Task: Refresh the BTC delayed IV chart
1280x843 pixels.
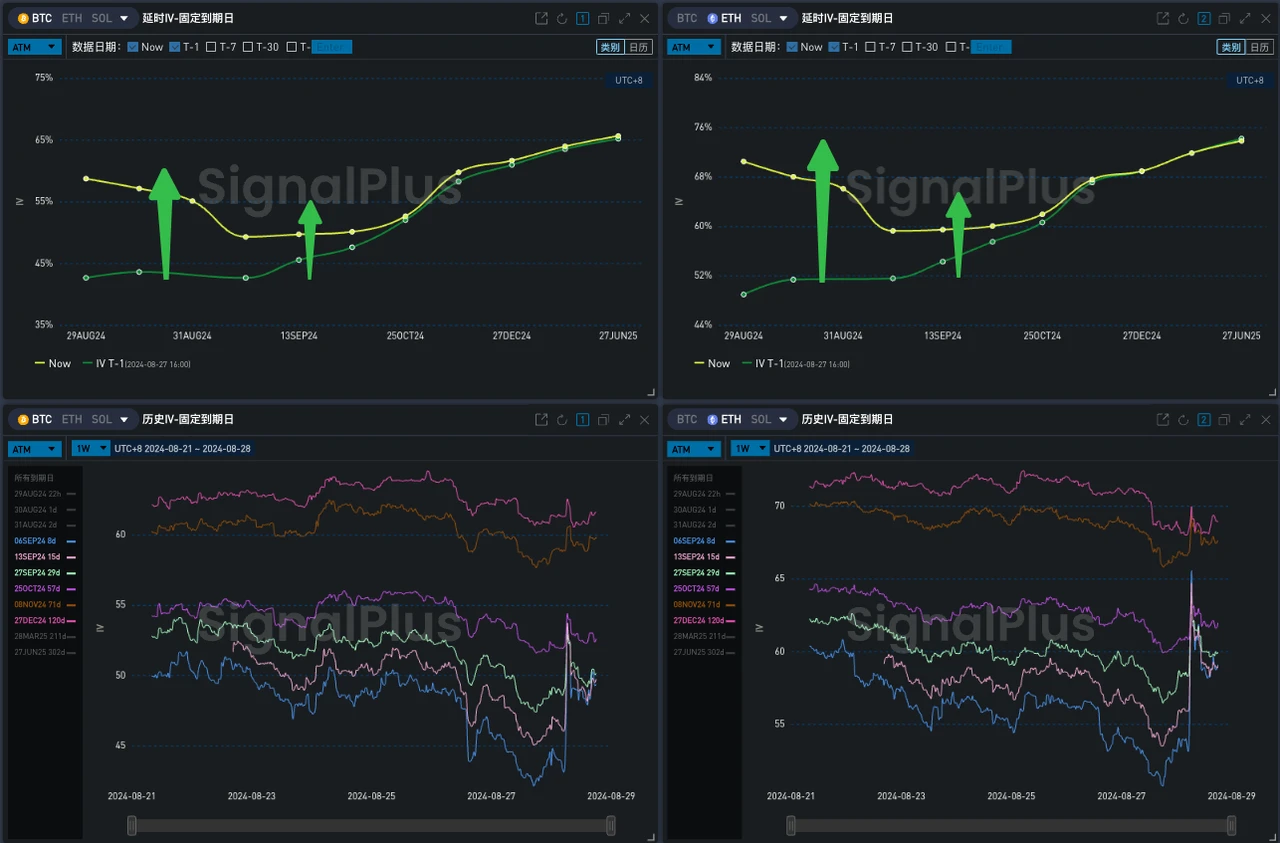Action: pos(562,18)
